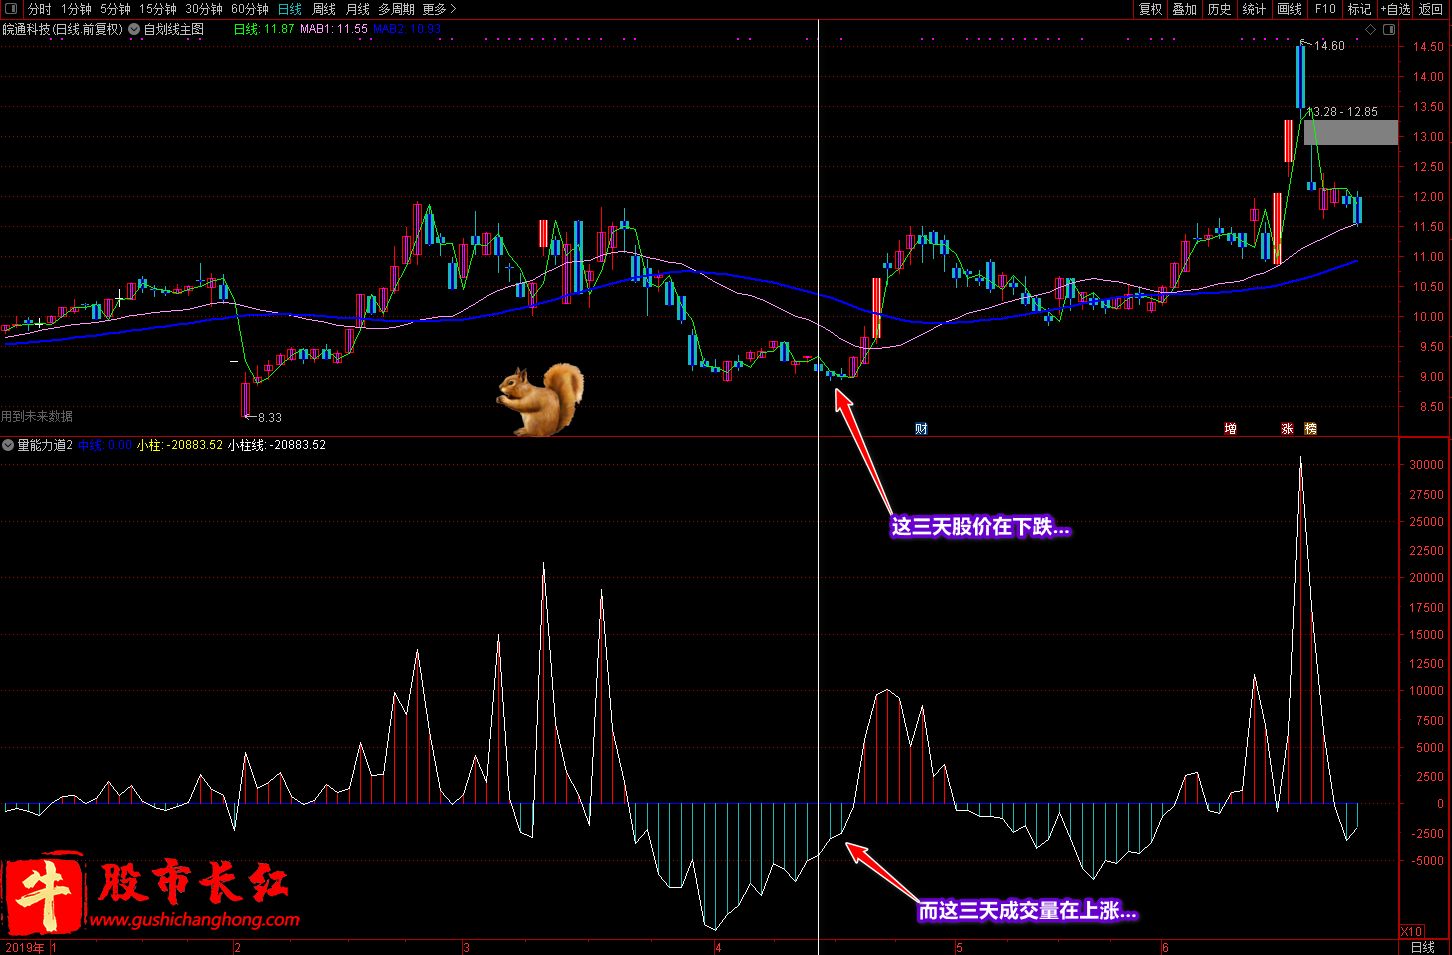Image resolution: width=1452 pixels, height=955 pixels.
Task: Switch to 1分钟 period
Action: click(x=76, y=9)
